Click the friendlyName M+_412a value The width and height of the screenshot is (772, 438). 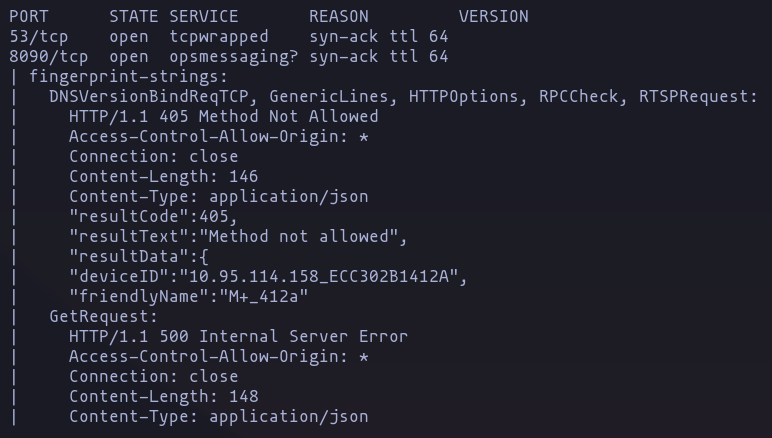[x=263, y=297]
